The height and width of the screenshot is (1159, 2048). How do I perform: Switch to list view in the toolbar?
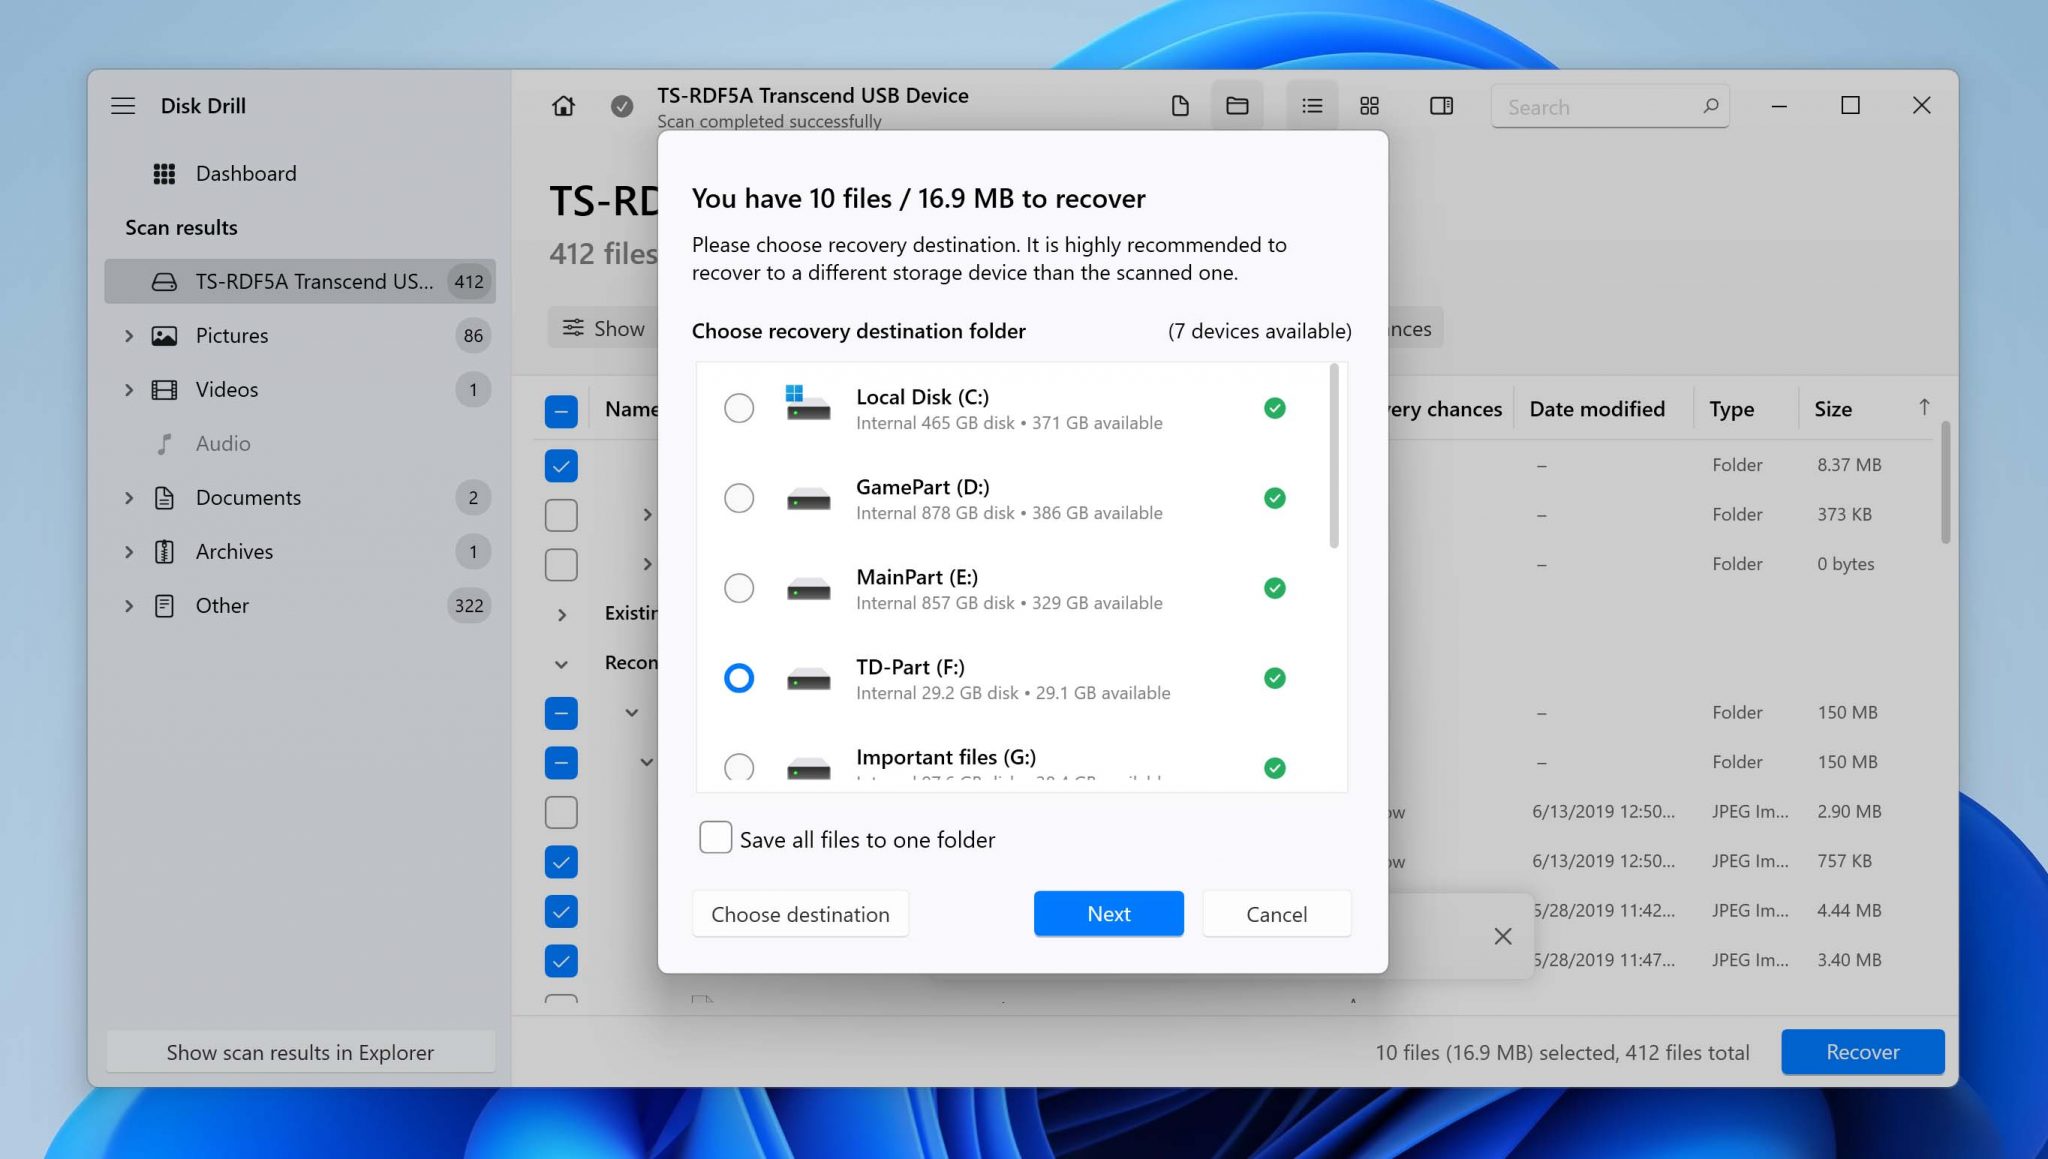[1312, 105]
